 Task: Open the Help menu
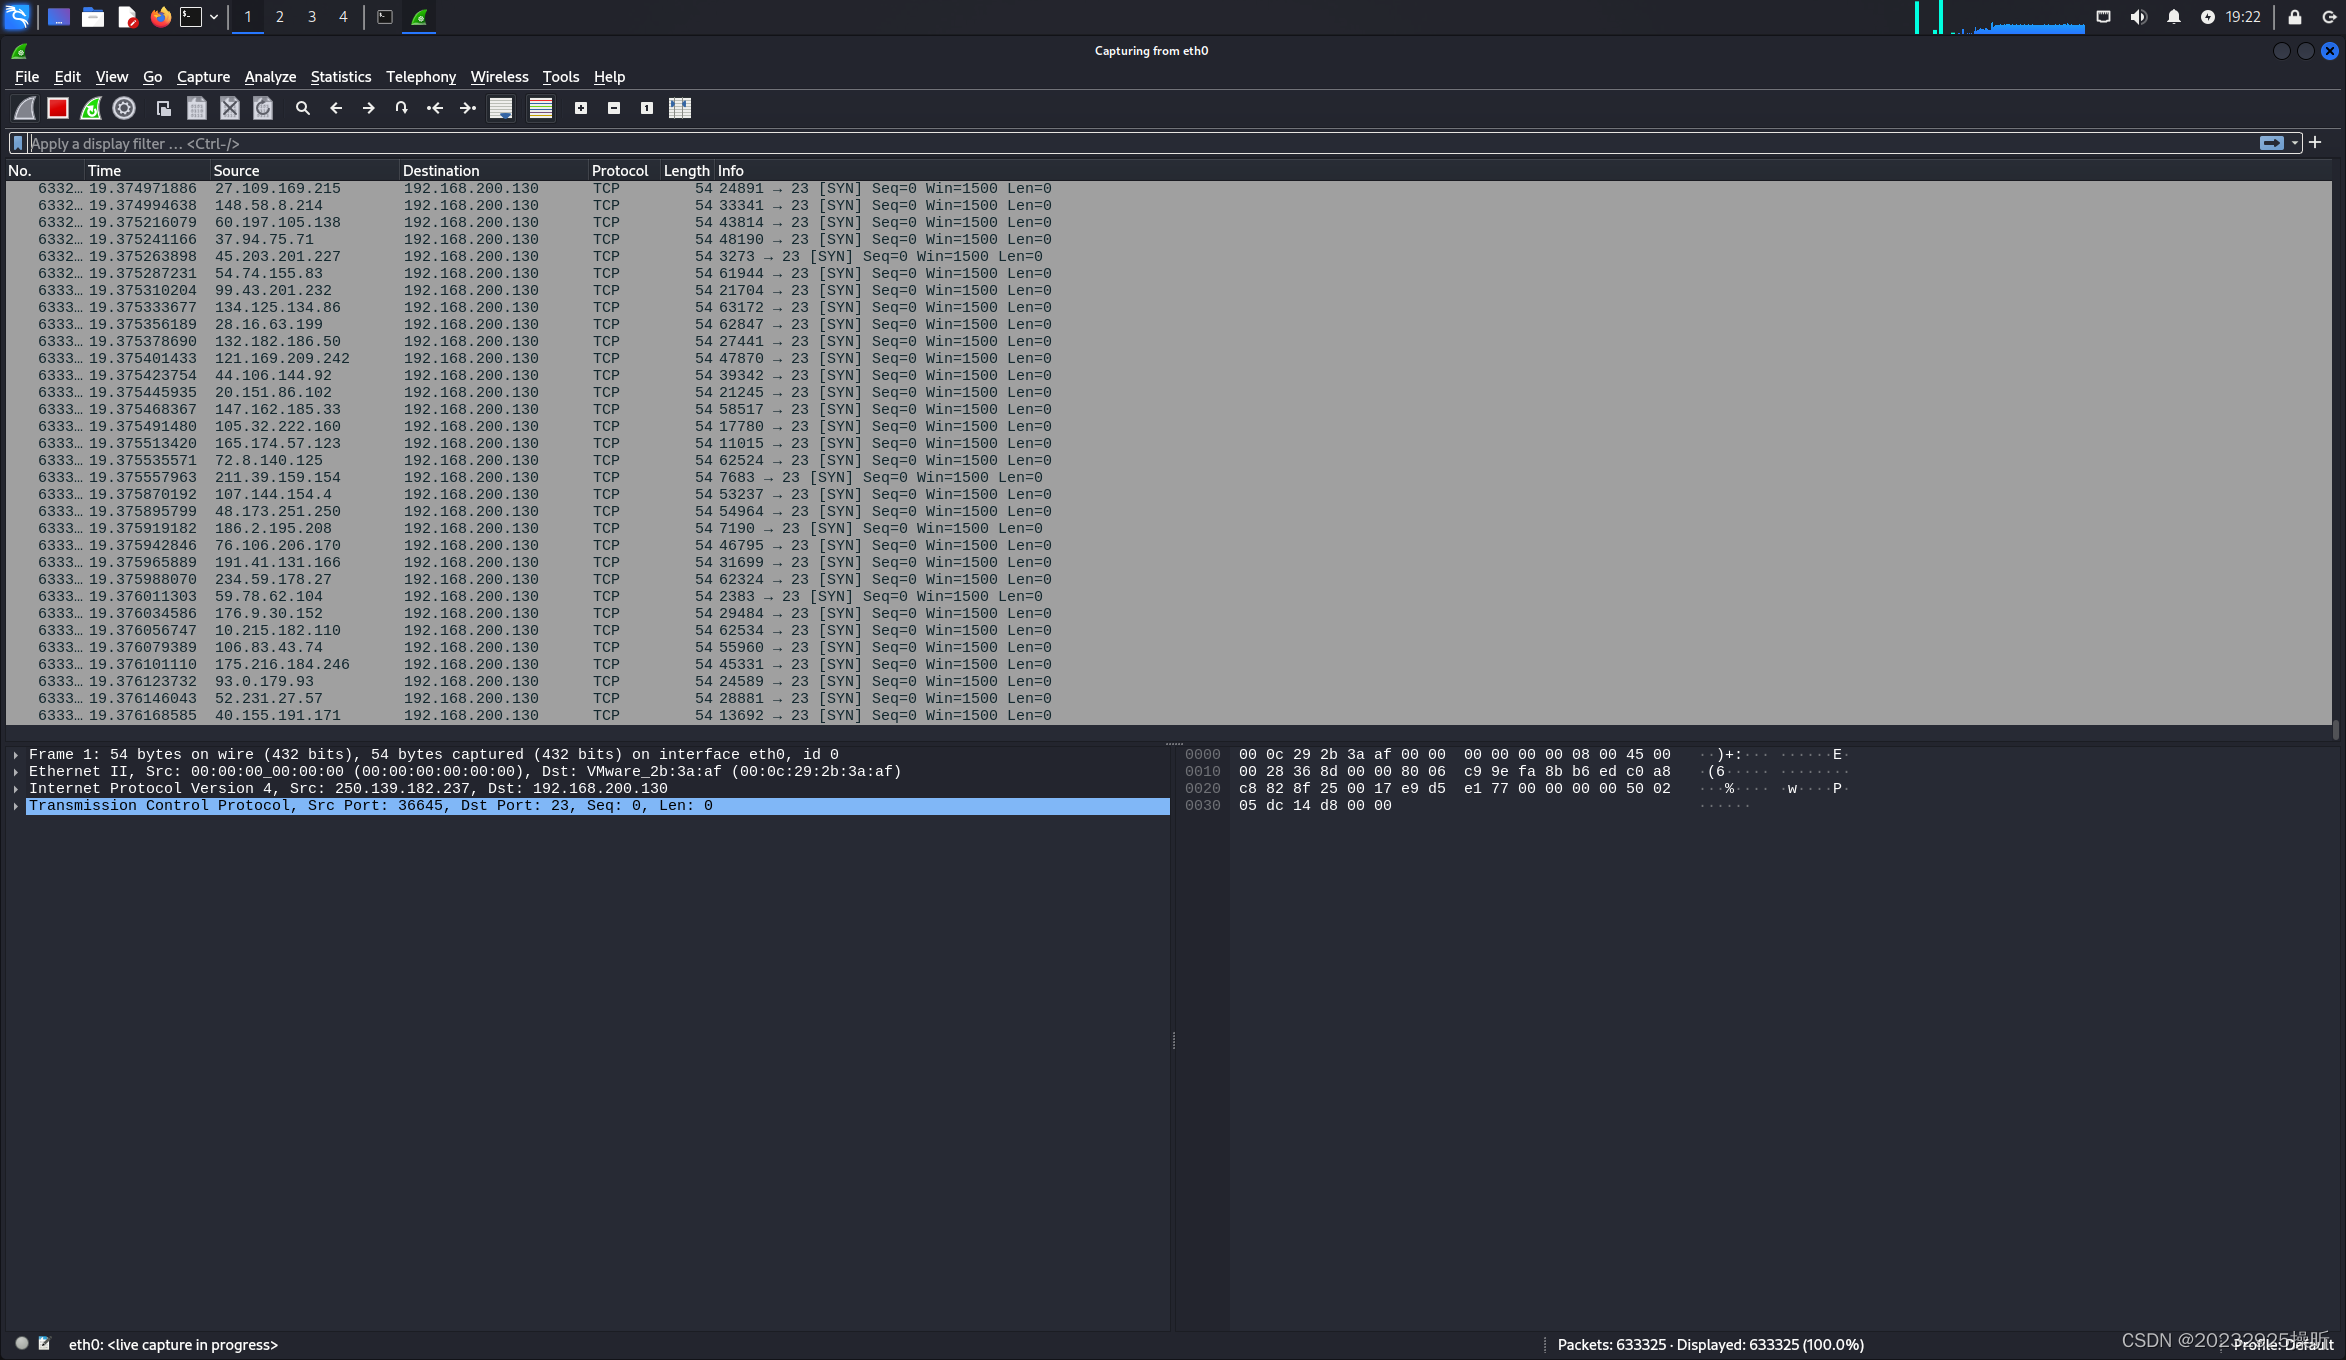tap(609, 77)
